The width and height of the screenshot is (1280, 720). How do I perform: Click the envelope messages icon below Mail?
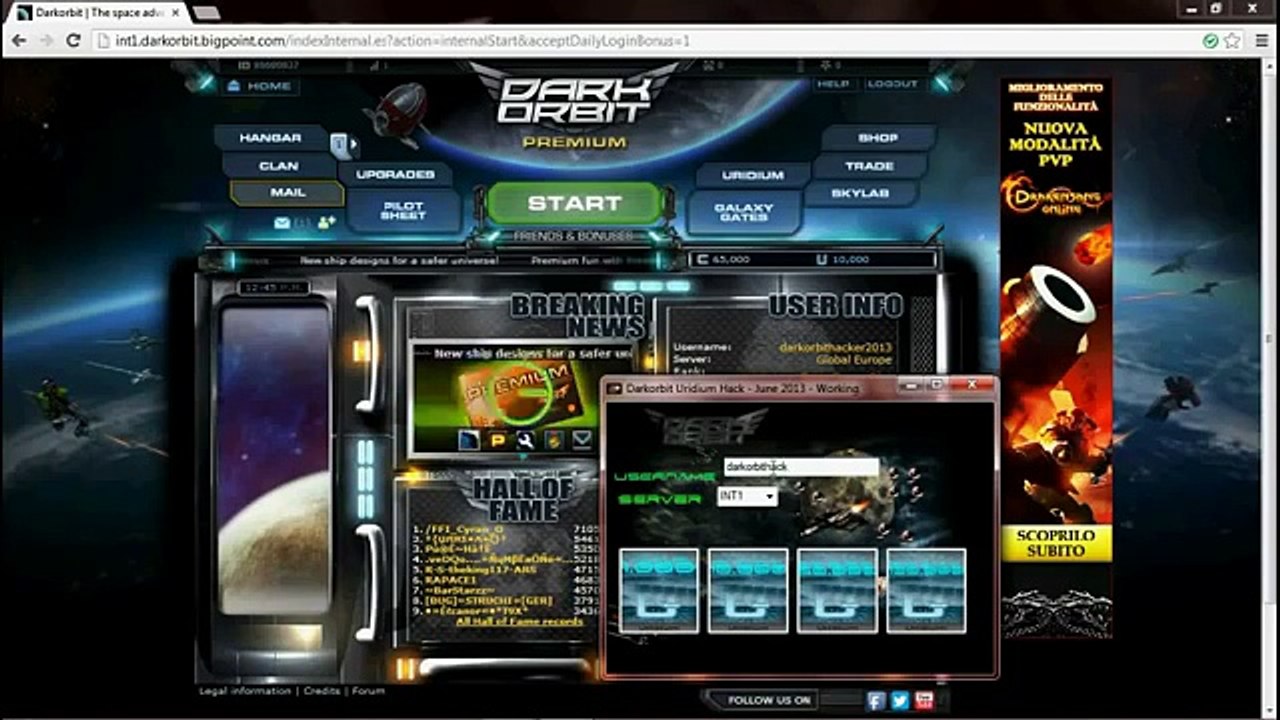pos(283,223)
